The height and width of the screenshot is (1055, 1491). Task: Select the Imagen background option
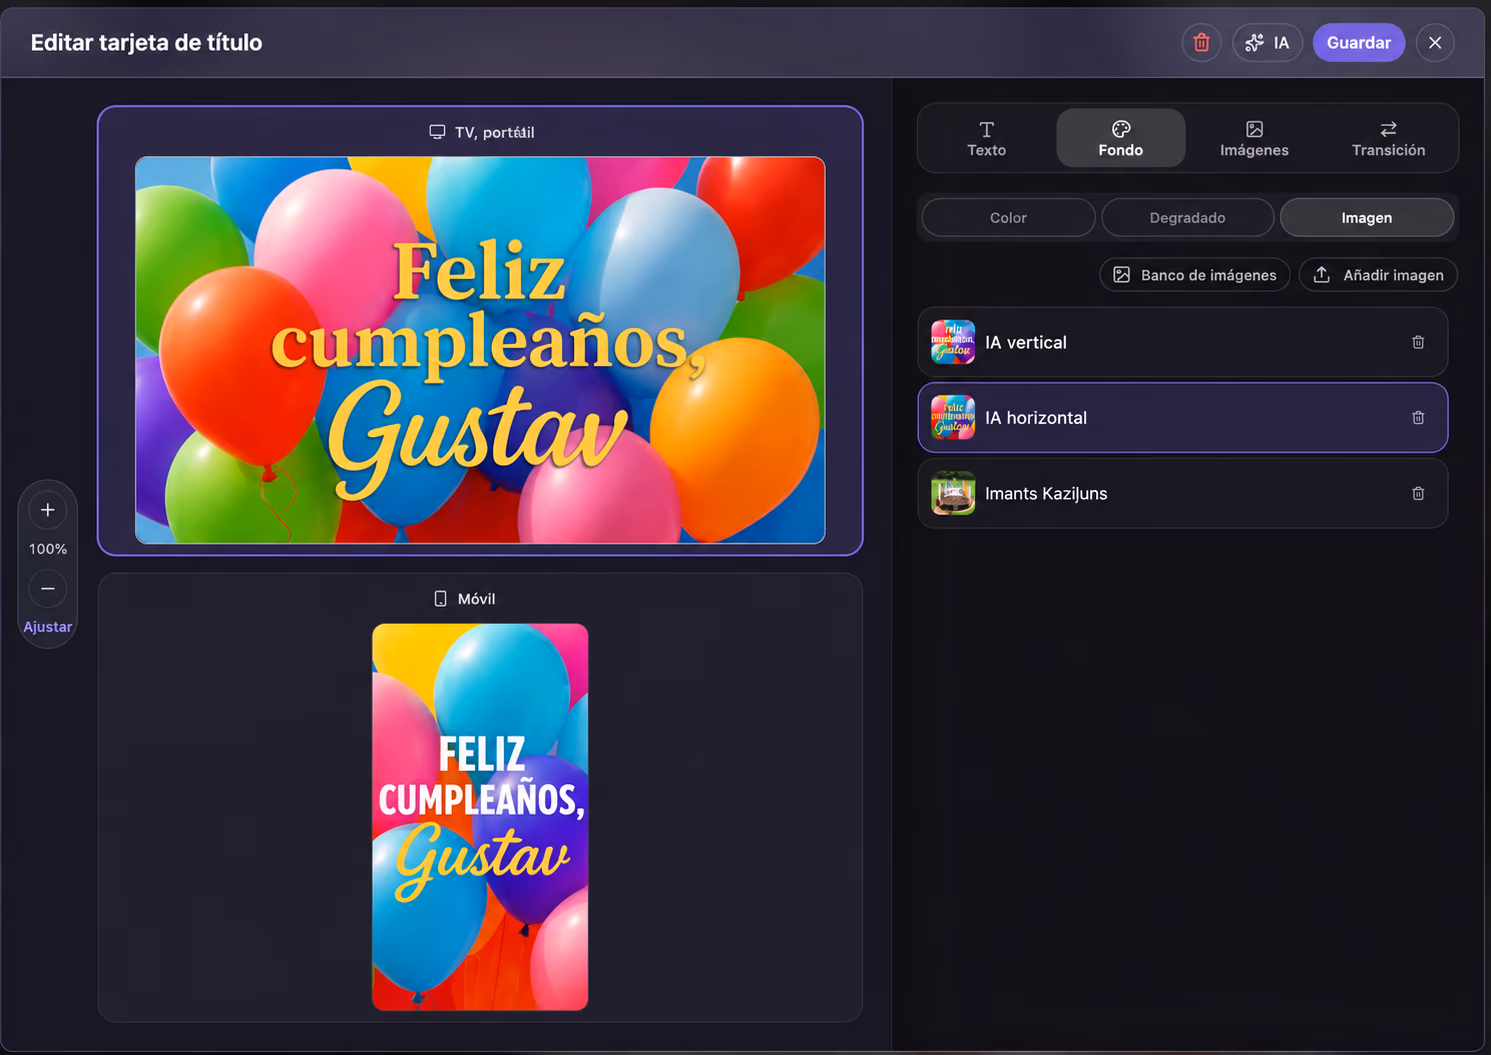click(x=1366, y=217)
